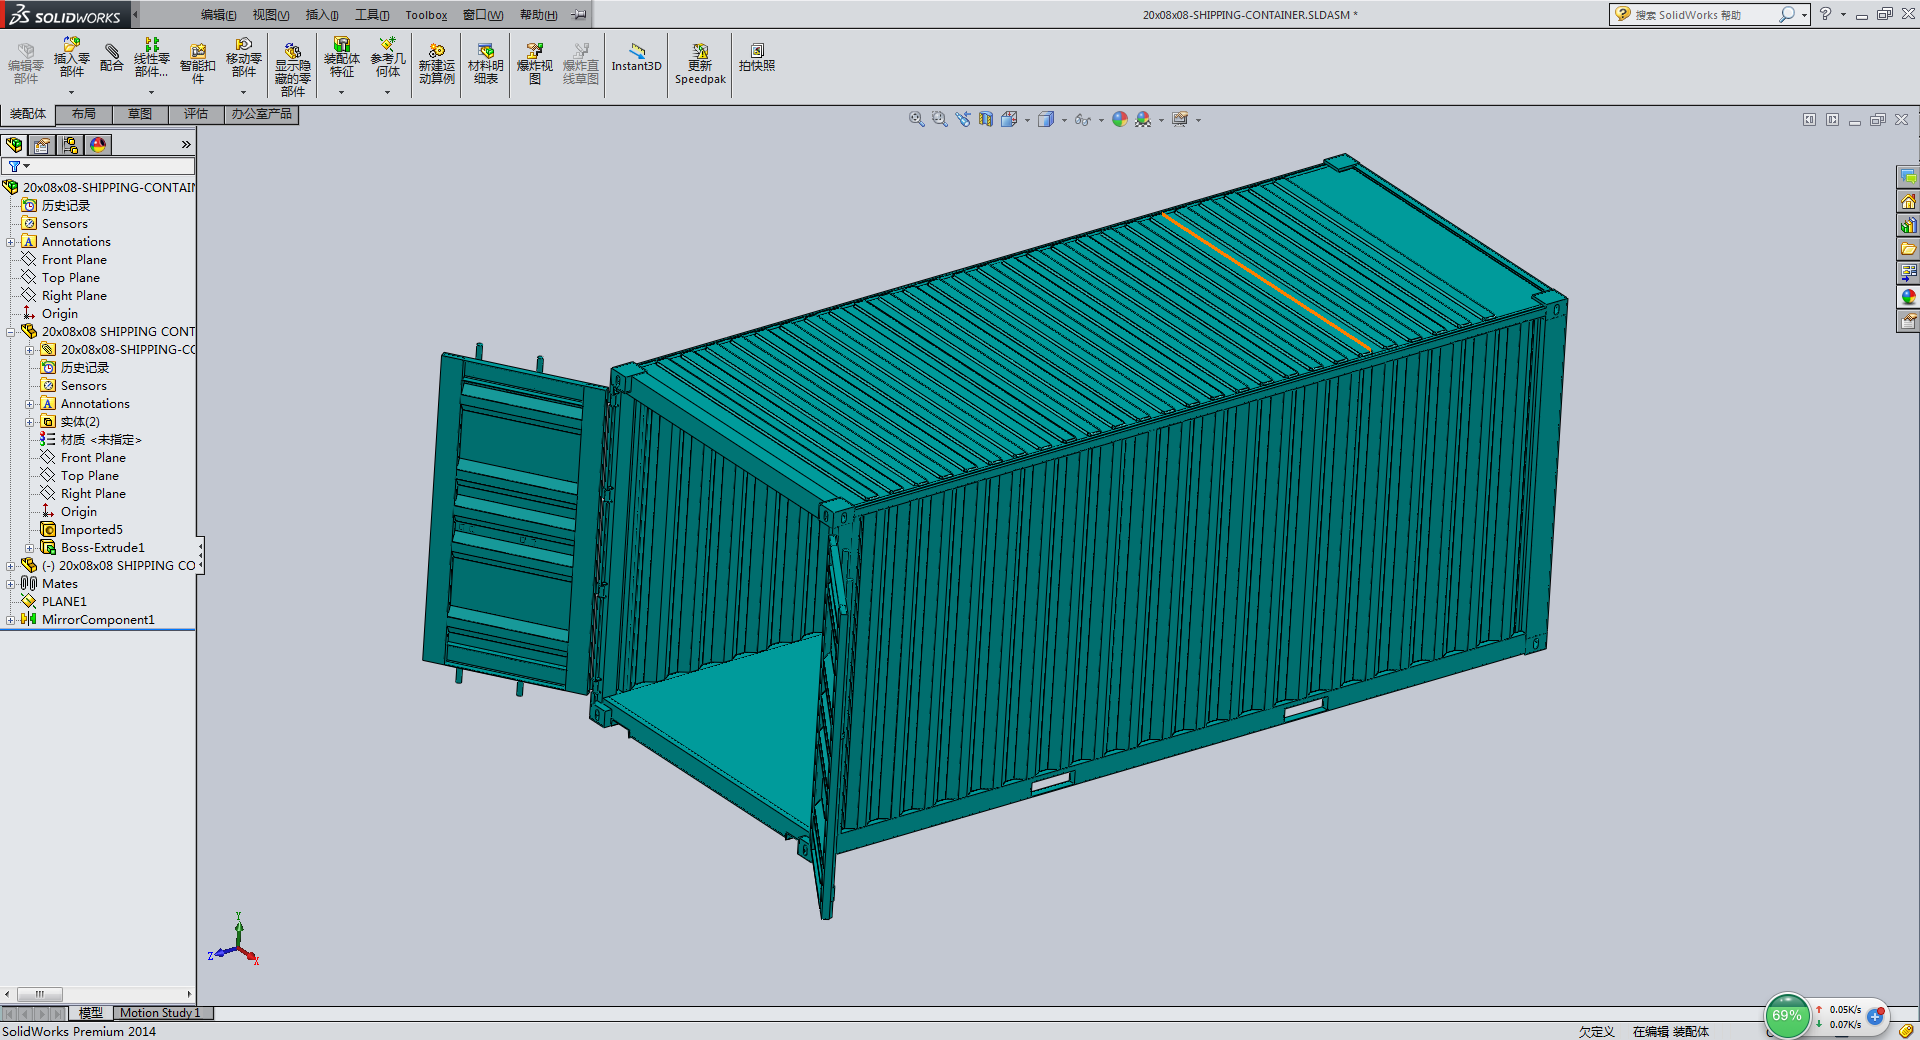
Task: Open SolidWorks Resources home icon in task pane
Action: coord(1908,201)
